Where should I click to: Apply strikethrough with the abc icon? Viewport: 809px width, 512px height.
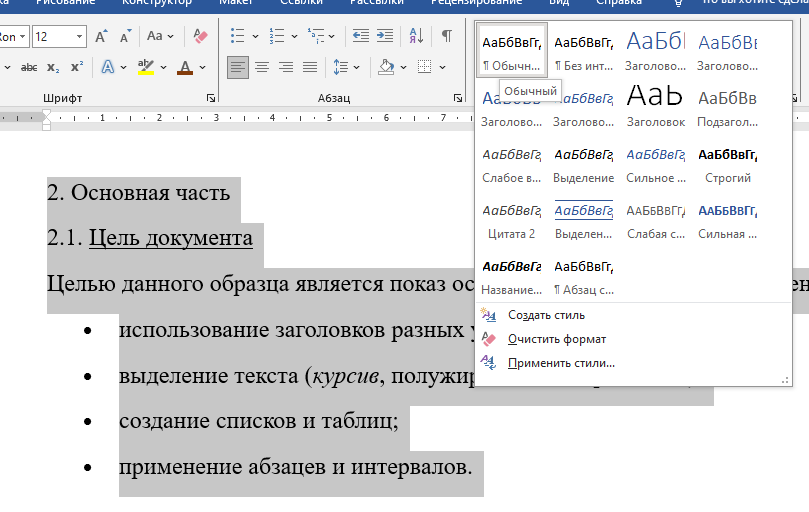(29, 67)
